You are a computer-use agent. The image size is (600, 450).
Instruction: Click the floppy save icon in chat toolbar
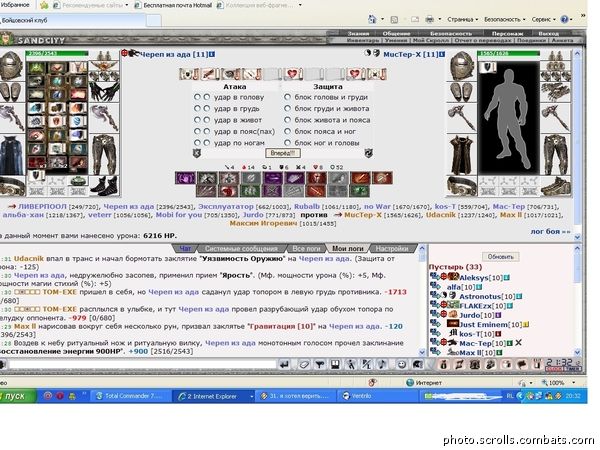[x=335, y=364]
